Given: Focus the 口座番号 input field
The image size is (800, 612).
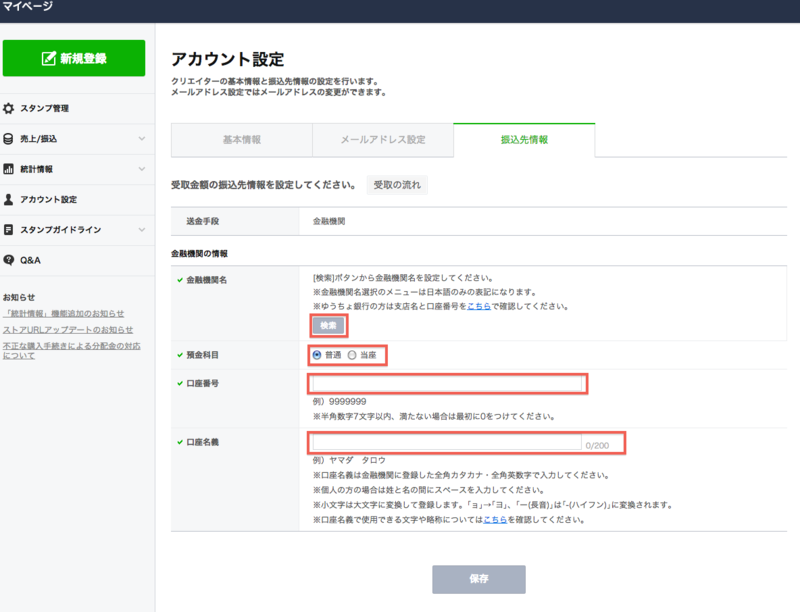Looking at the screenshot, I should 447,384.
